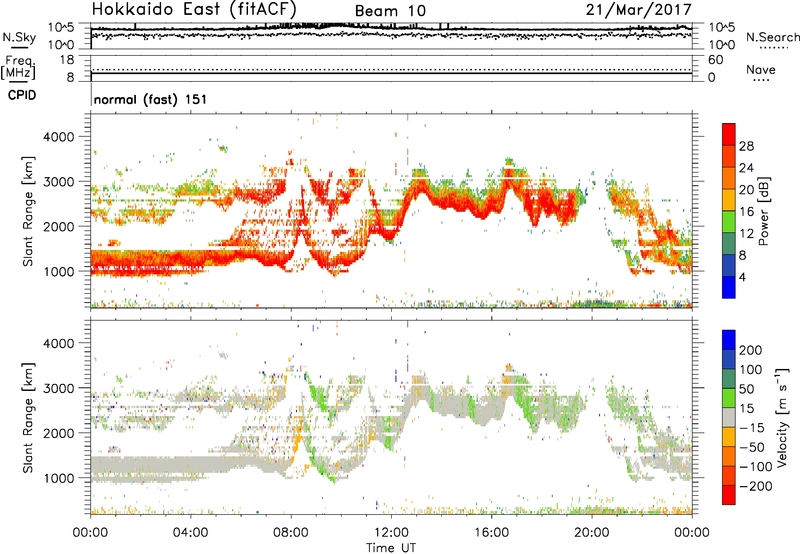Viewport: 800px width, 554px height.
Task: Select the '-50' value on the velocity colorbar
Action: pyautogui.click(x=752, y=447)
